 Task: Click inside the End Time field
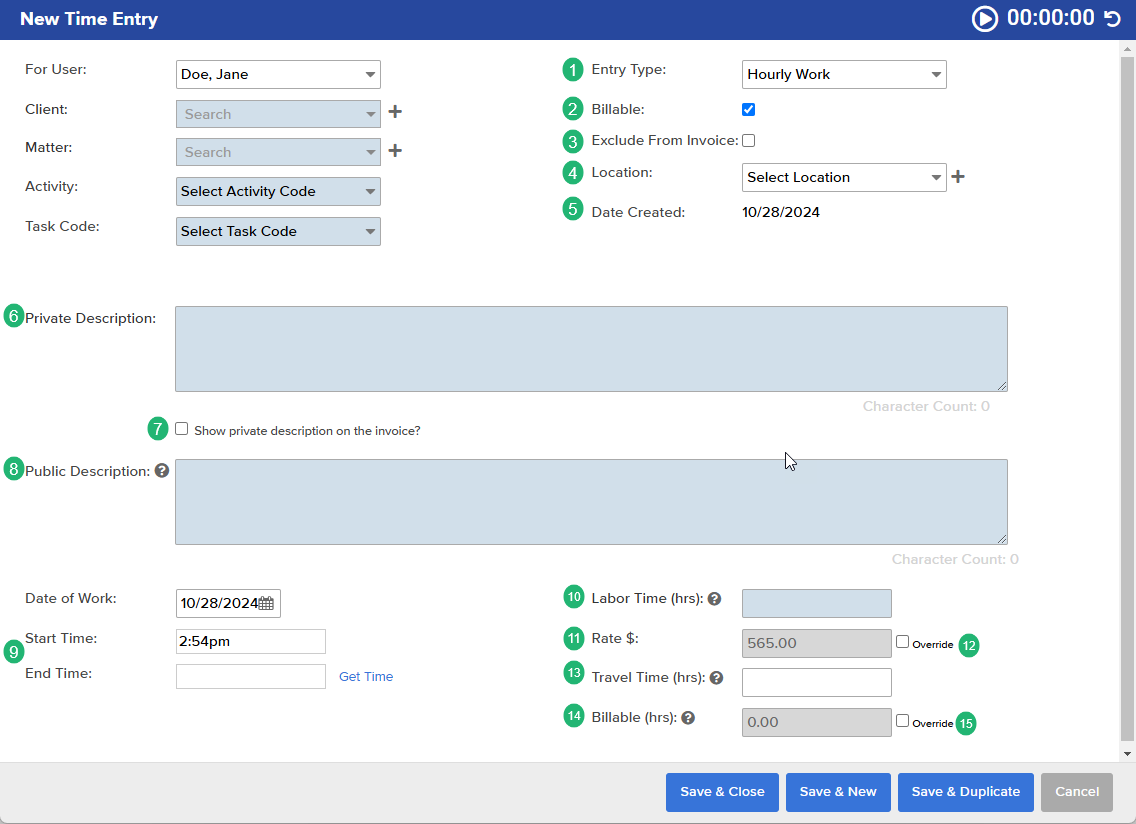point(250,676)
